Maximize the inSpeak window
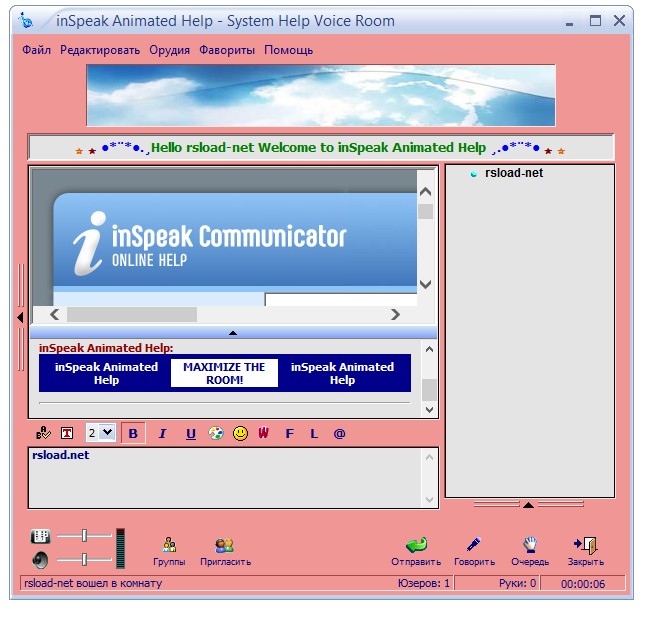This screenshot has width=649, height=617. click(x=595, y=20)
